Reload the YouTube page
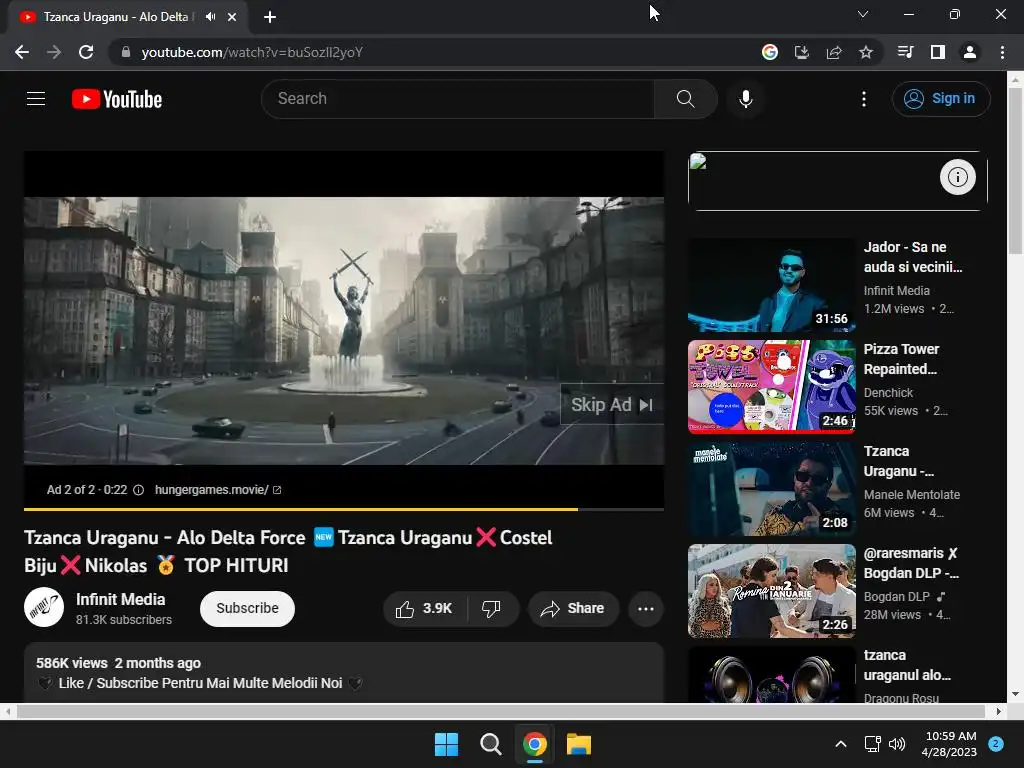 (x=86, y=52)
